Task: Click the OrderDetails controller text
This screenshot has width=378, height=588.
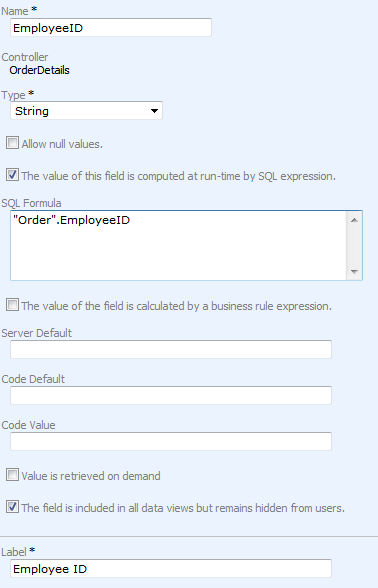Action: pos(39,70)
